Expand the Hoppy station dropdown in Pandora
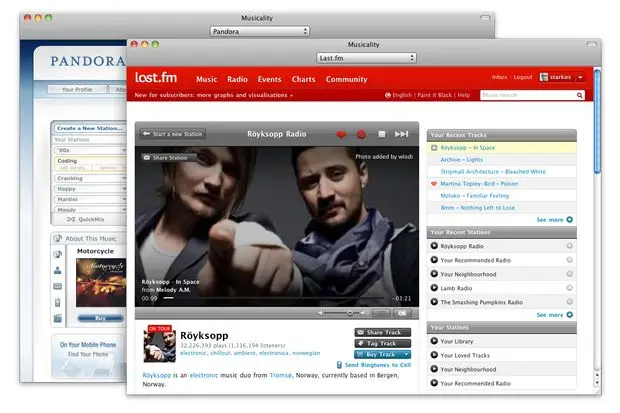This screenshot has height=413, width=620. pyautogui.click(x=124, y=189)
